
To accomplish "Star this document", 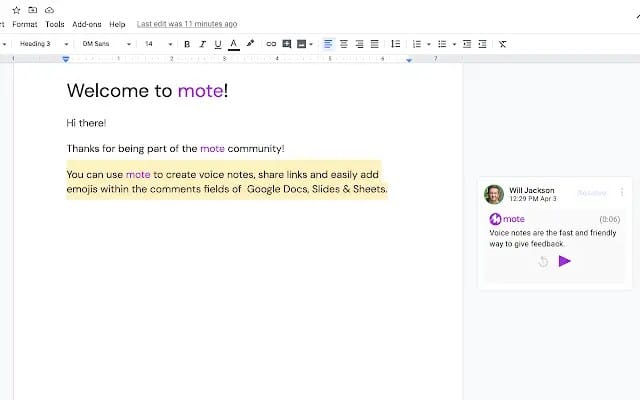I will coord(16,9).
